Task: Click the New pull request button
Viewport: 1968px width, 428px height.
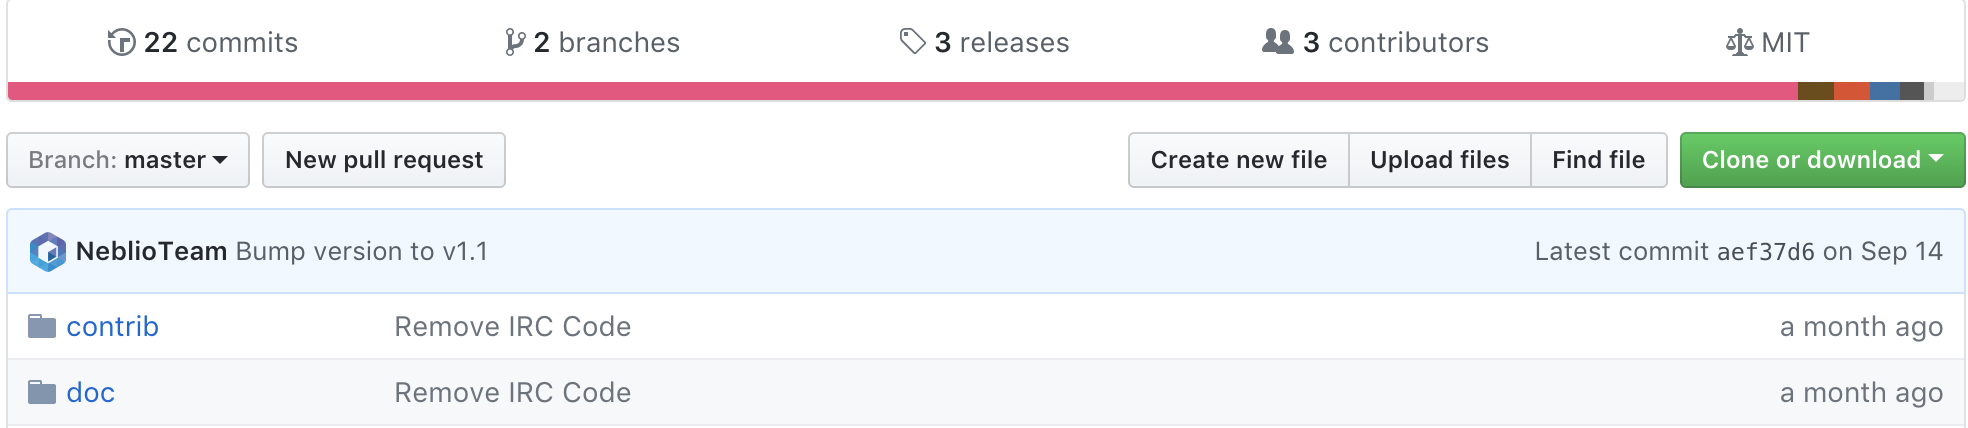Action: click(x=384, y=160)
